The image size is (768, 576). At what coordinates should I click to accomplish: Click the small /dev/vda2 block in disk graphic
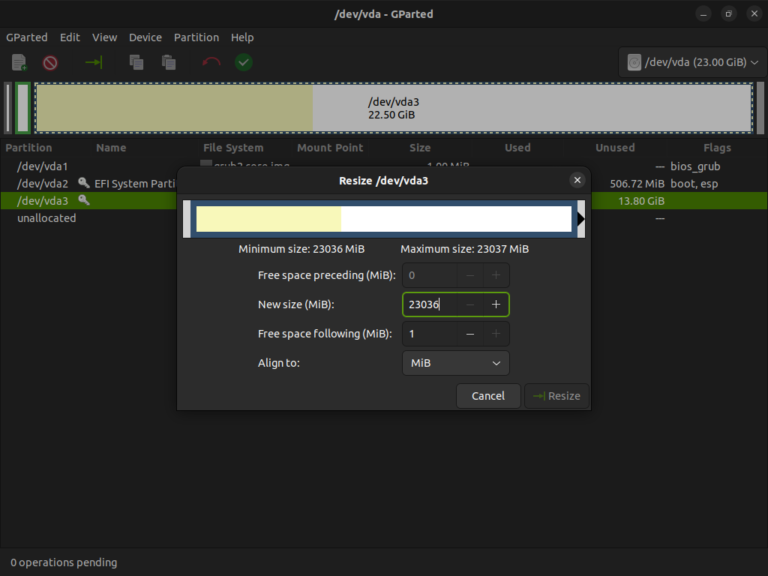[x=23, y=108]
